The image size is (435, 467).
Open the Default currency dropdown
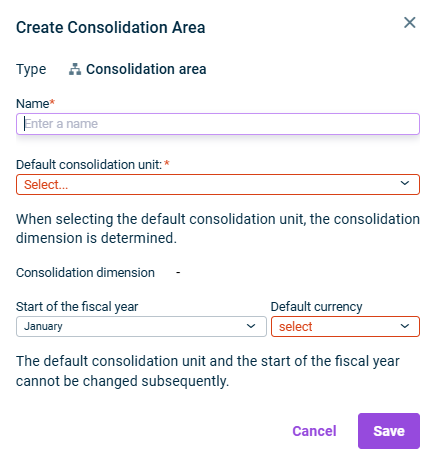345,326
